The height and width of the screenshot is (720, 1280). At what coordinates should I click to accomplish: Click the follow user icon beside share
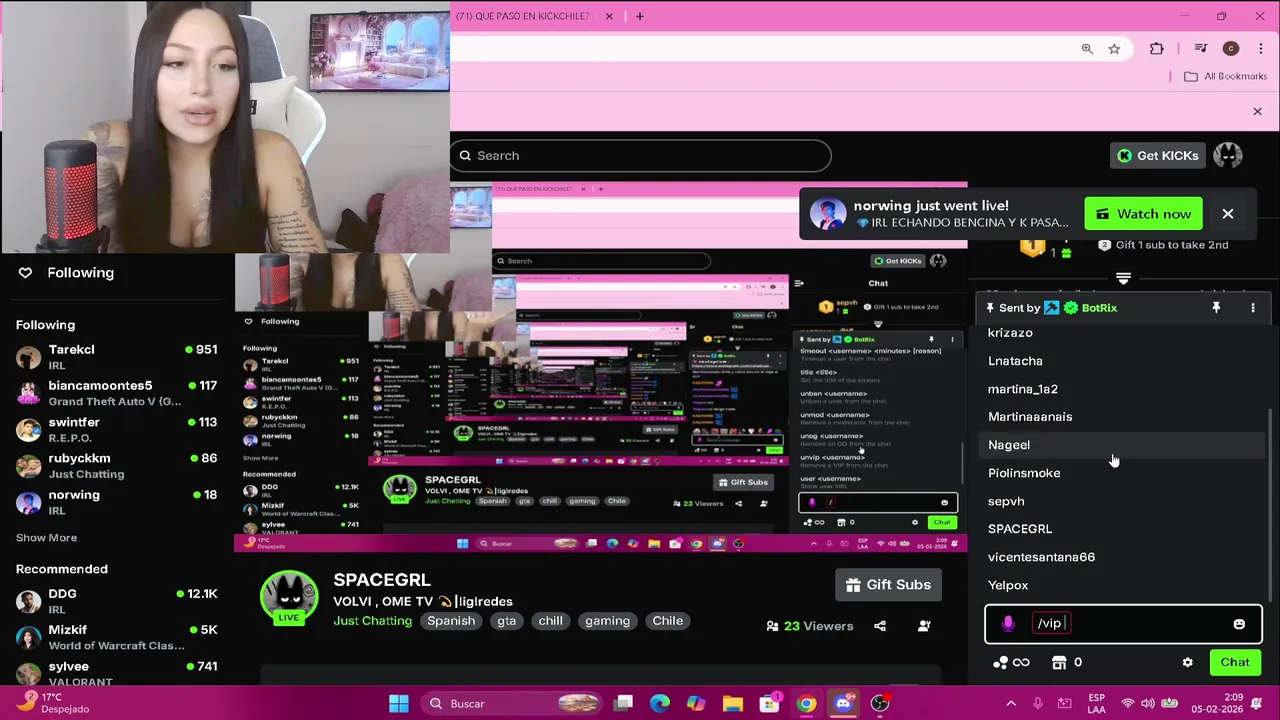click(924, 626)
